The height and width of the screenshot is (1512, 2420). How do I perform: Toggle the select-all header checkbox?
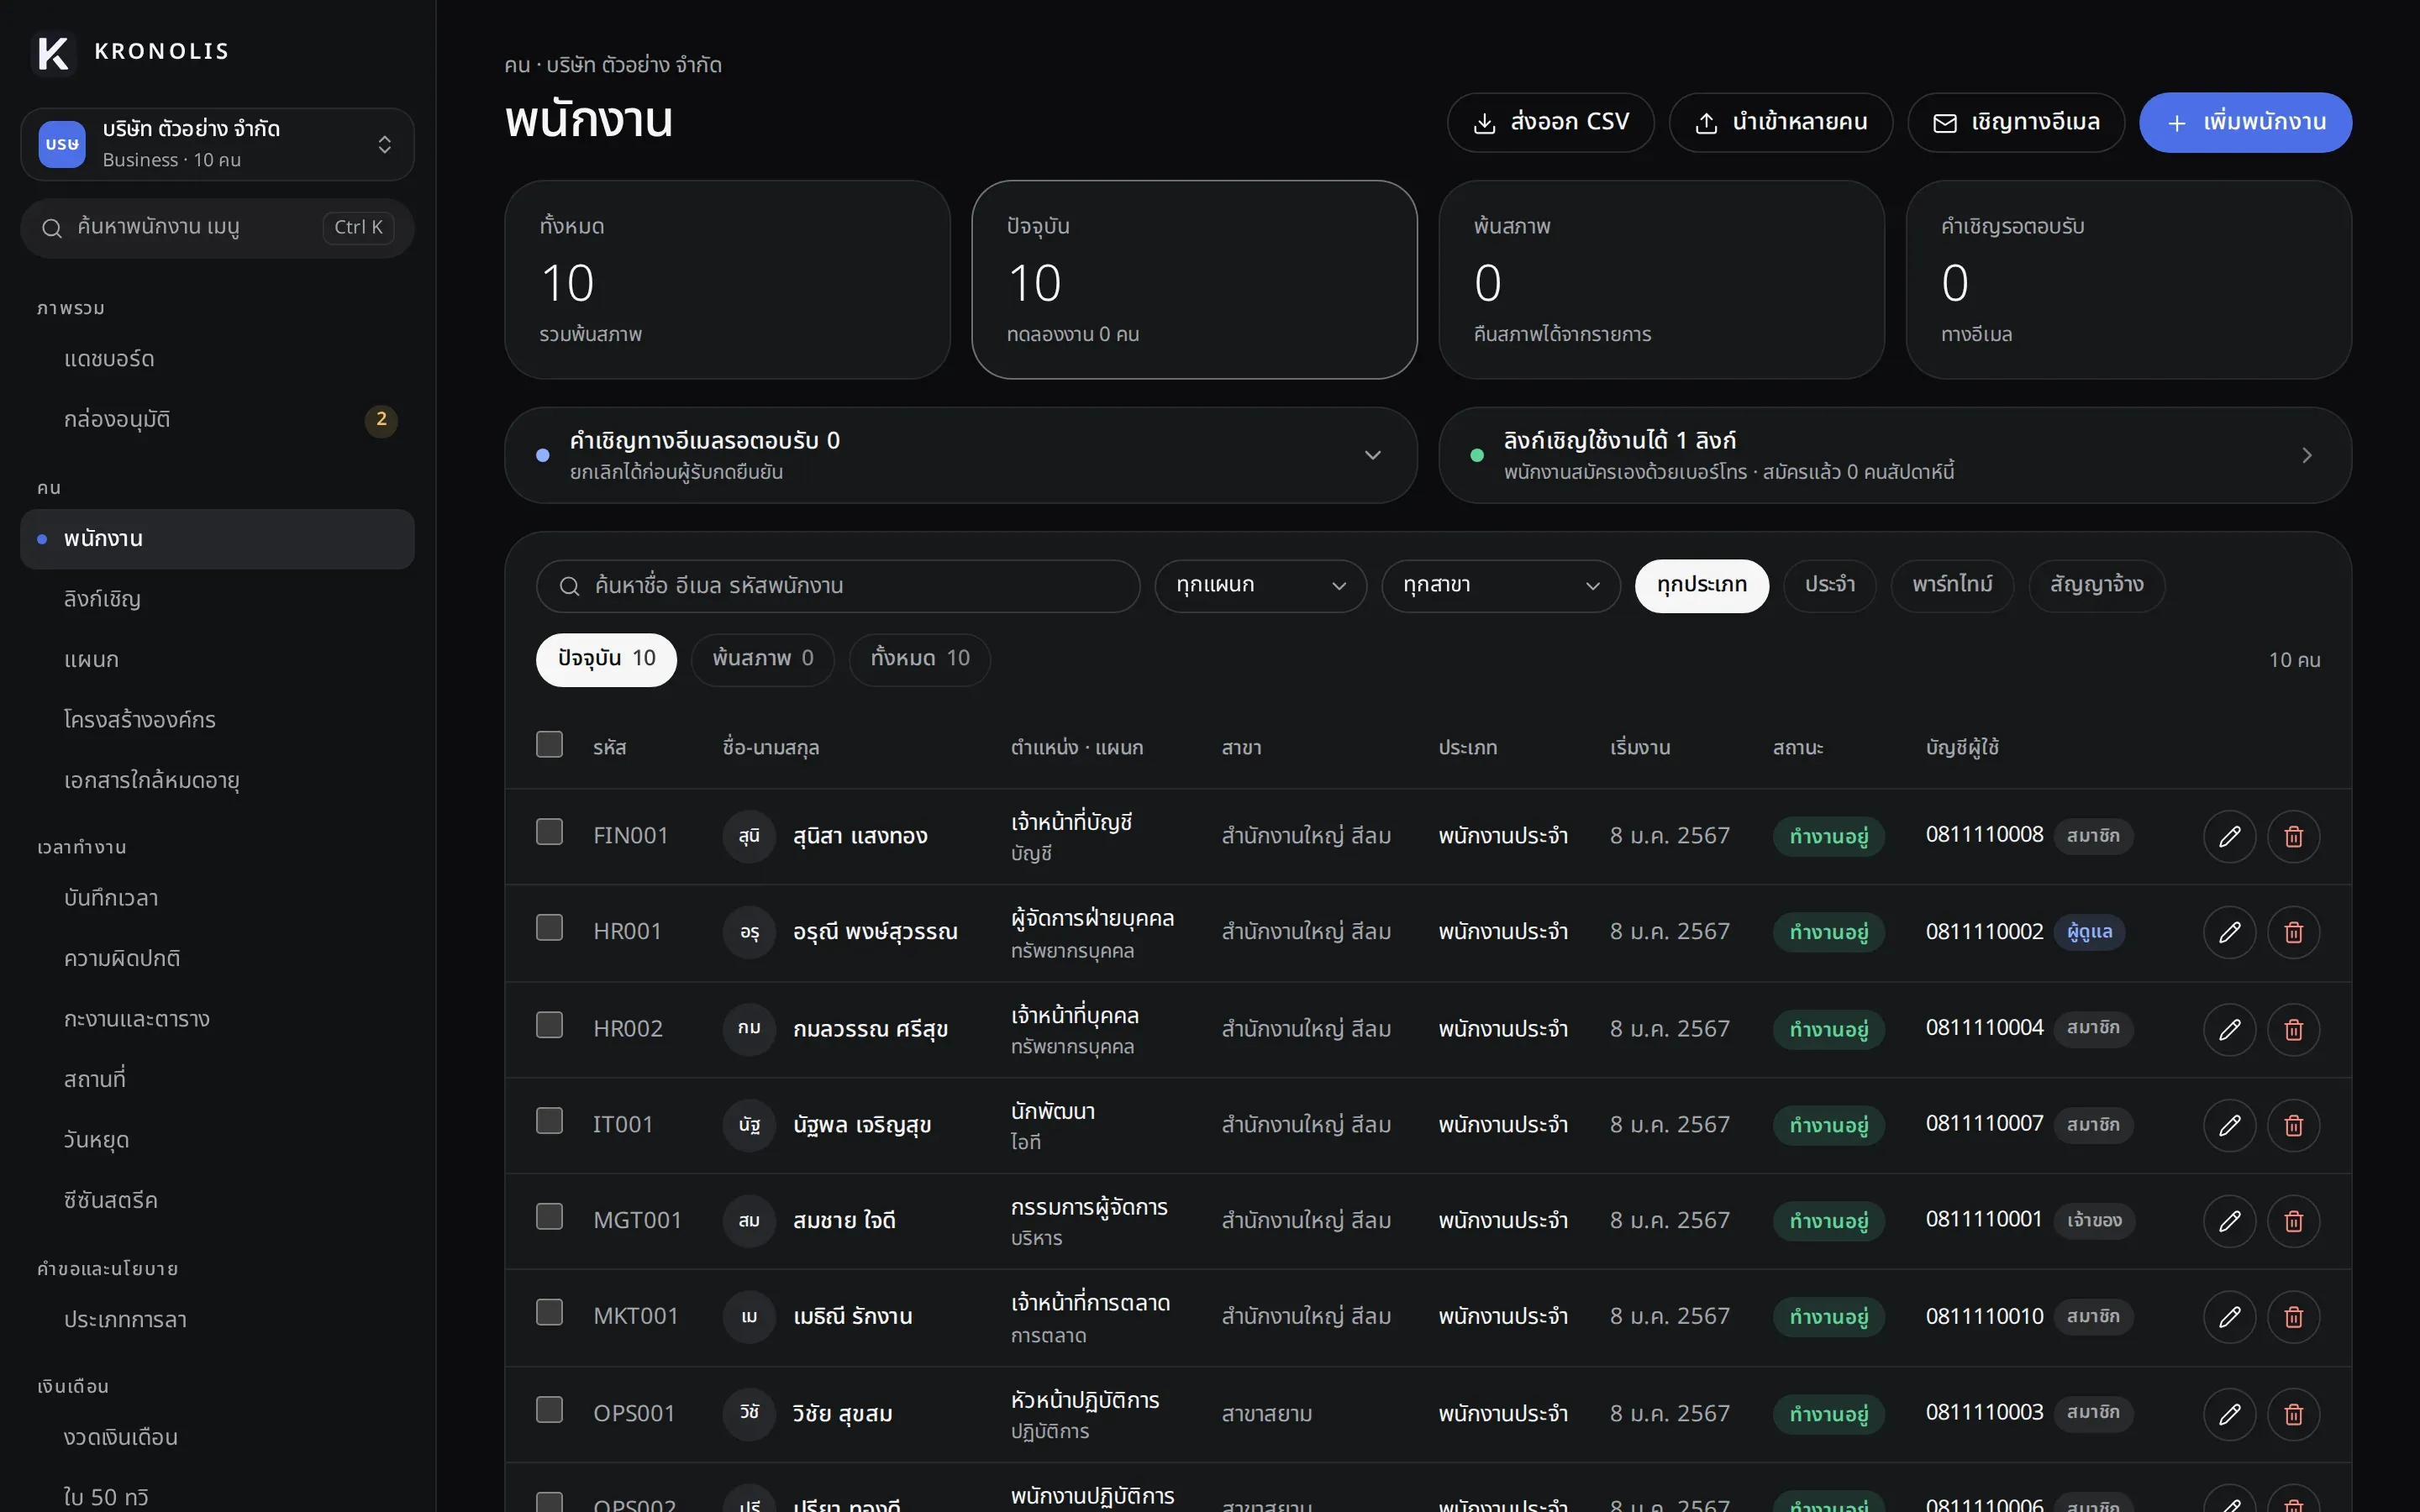coord(549,744)
